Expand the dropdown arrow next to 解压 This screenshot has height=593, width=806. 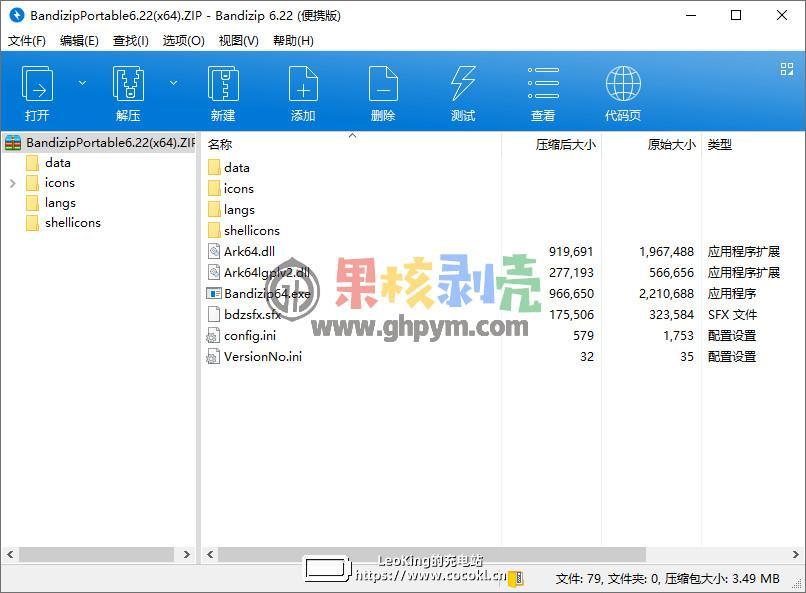click(x=174, y=83)
